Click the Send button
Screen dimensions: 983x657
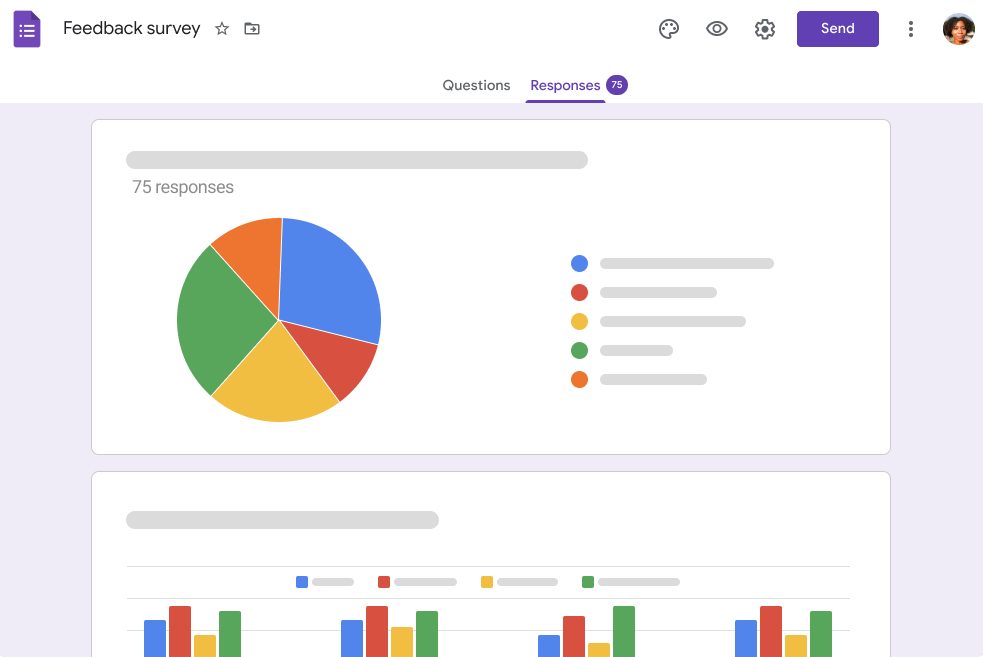pos(838,29)
